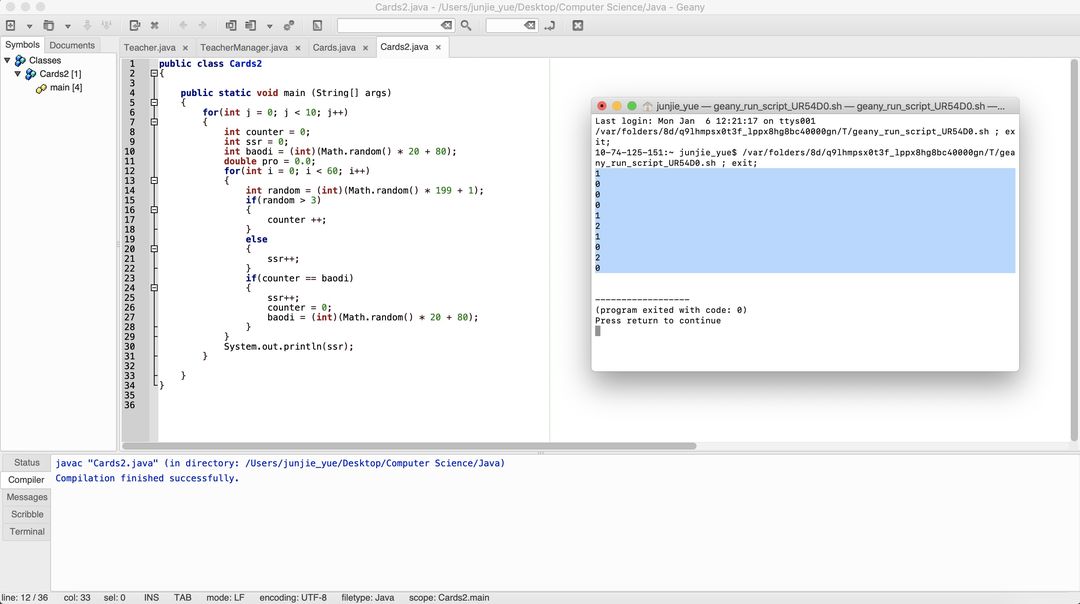Run the program with the gears icon
The height and width of the screenshot is (604, 1080).
[x=289, y=25]
